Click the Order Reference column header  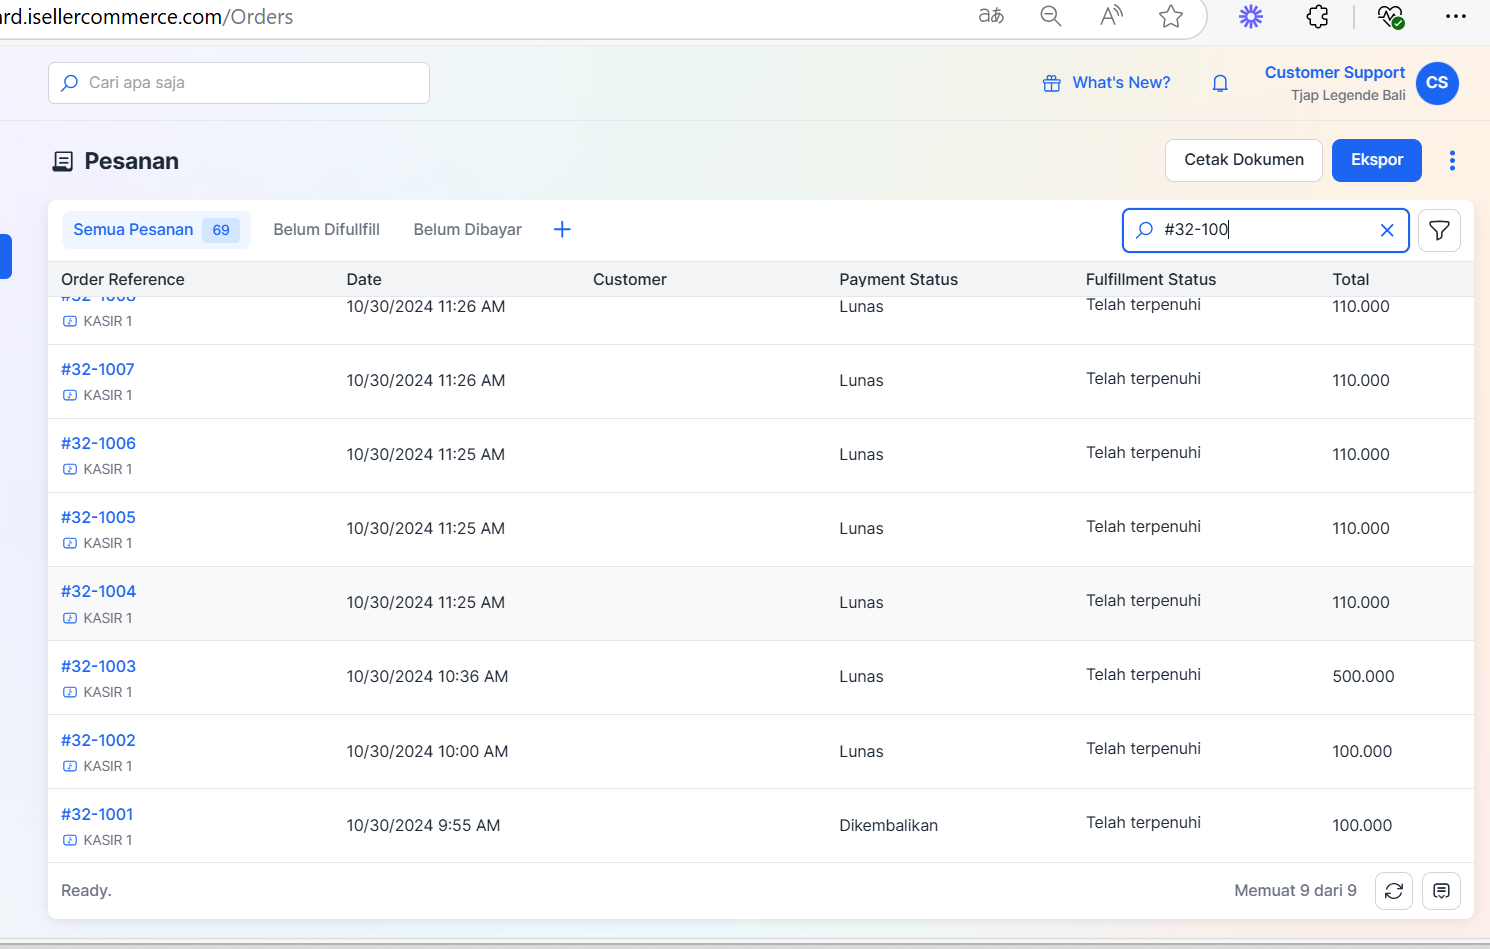click(123, 280)
